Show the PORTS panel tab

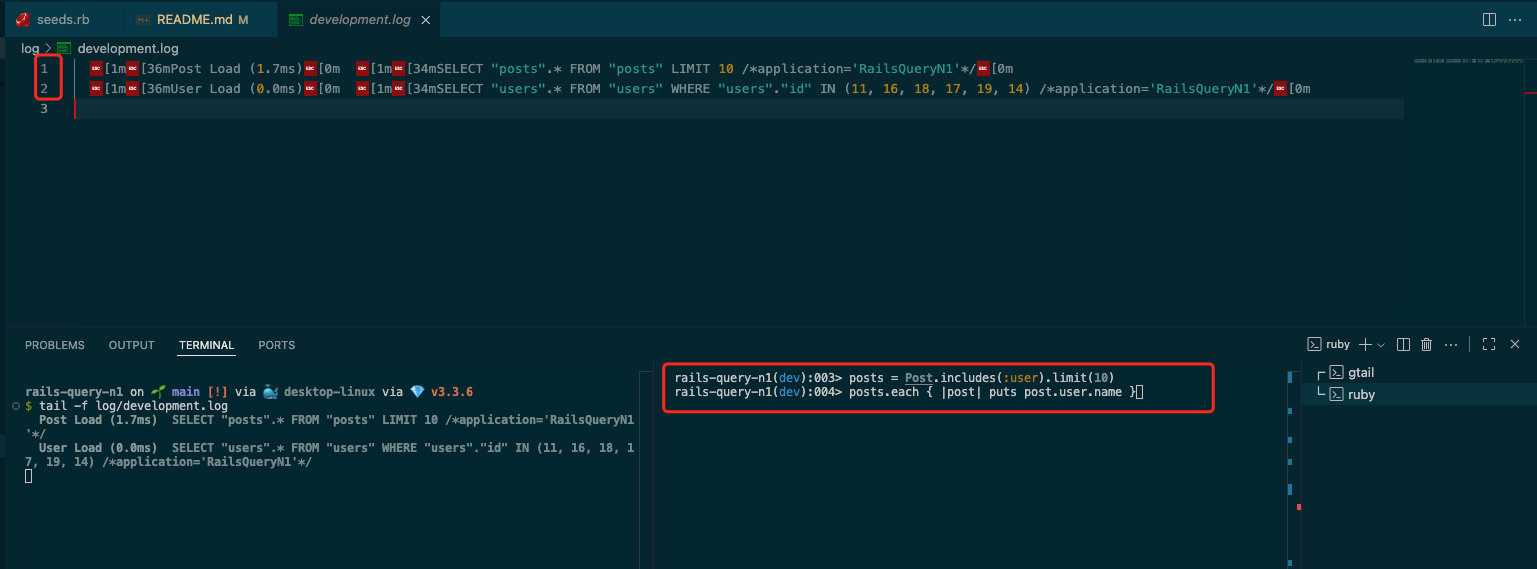tap(277, 345)
